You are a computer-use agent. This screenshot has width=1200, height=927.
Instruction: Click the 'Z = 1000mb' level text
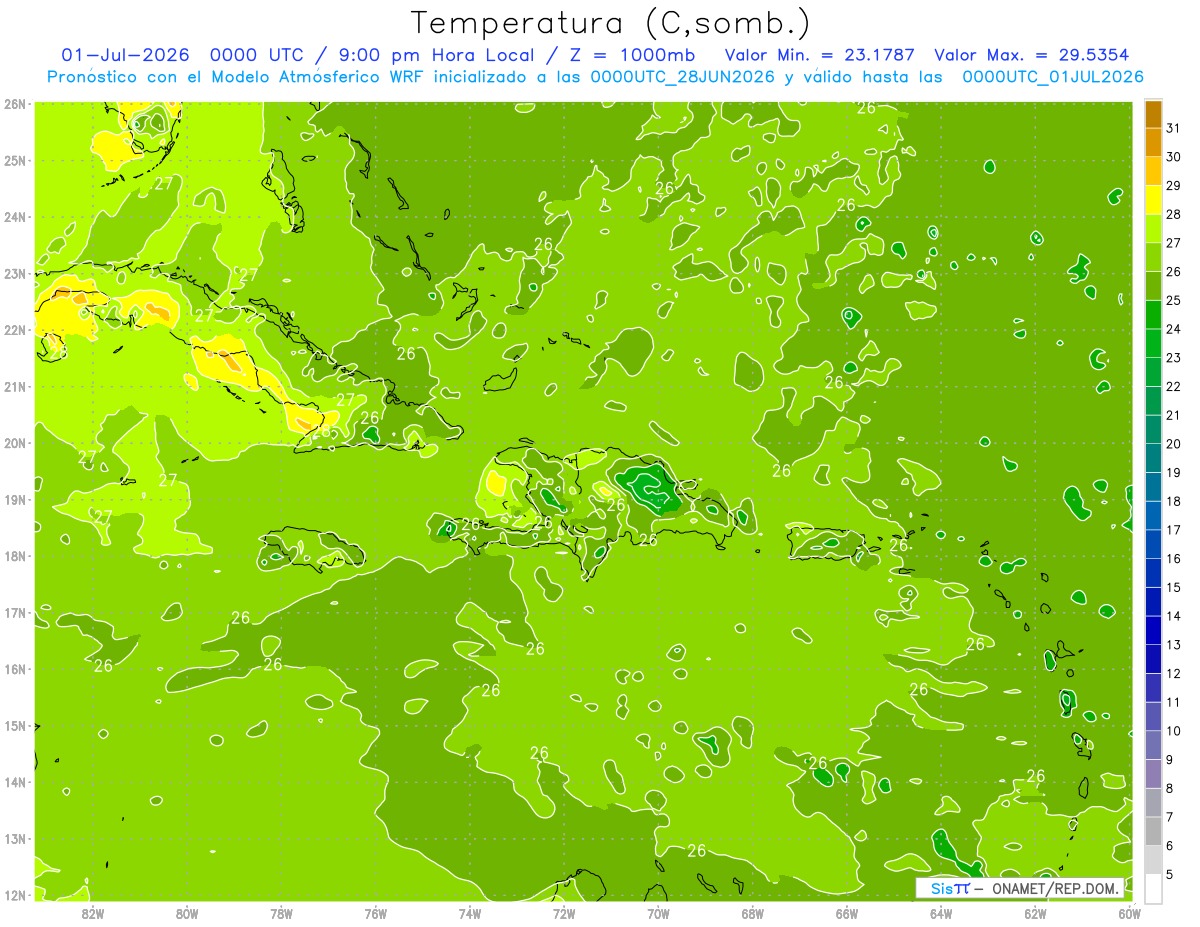630,55
